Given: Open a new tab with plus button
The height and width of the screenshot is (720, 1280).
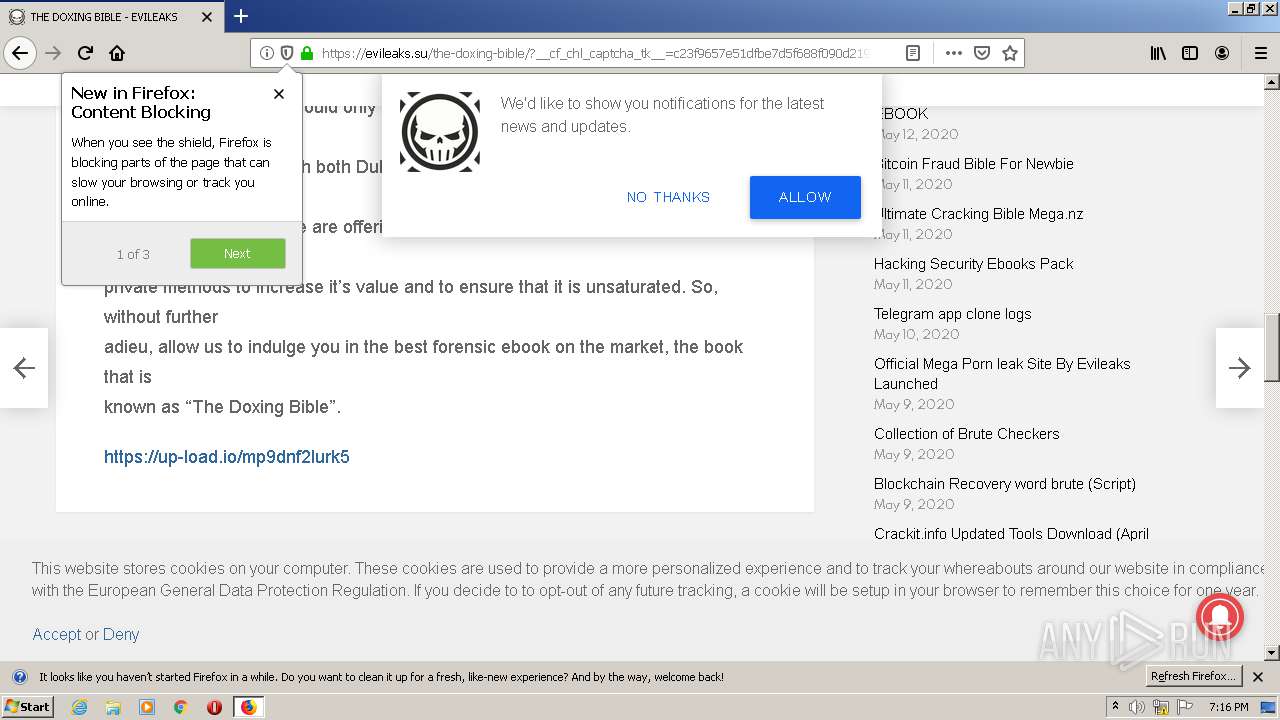Looking at the screenshot, I should point(241,16).
